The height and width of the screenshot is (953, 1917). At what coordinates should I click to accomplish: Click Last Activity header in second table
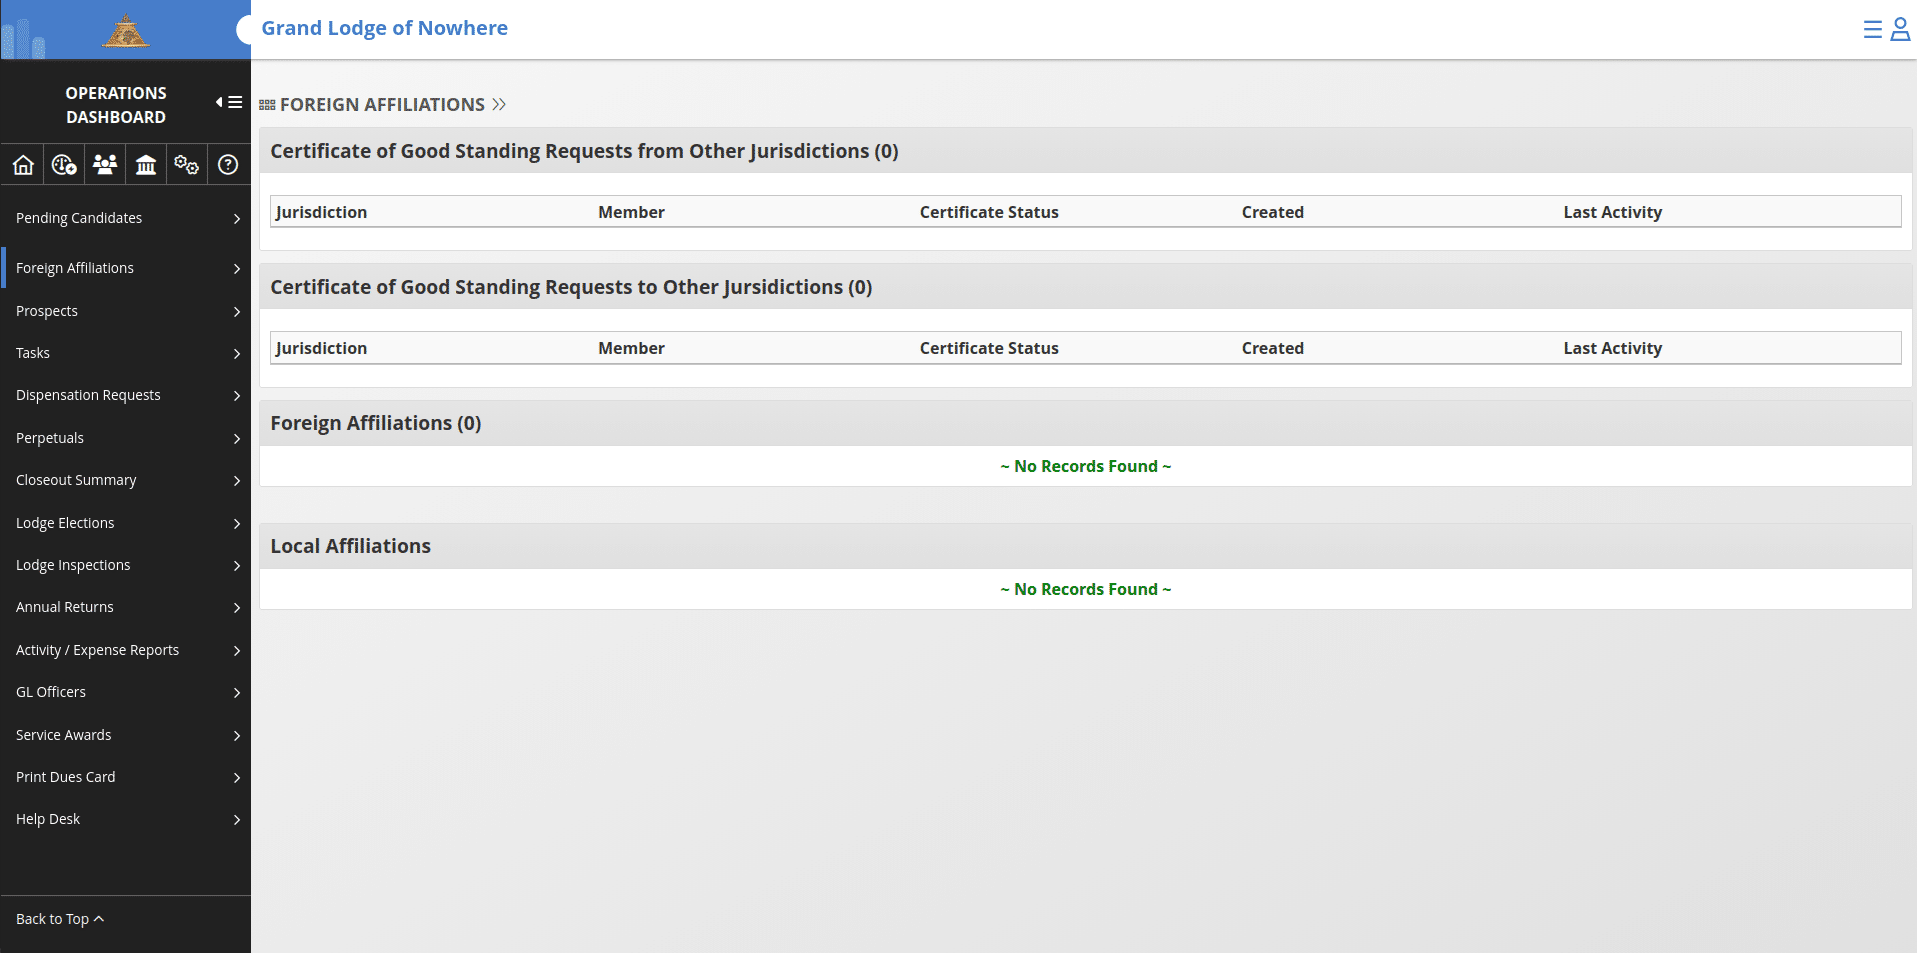coord(1613,348)
